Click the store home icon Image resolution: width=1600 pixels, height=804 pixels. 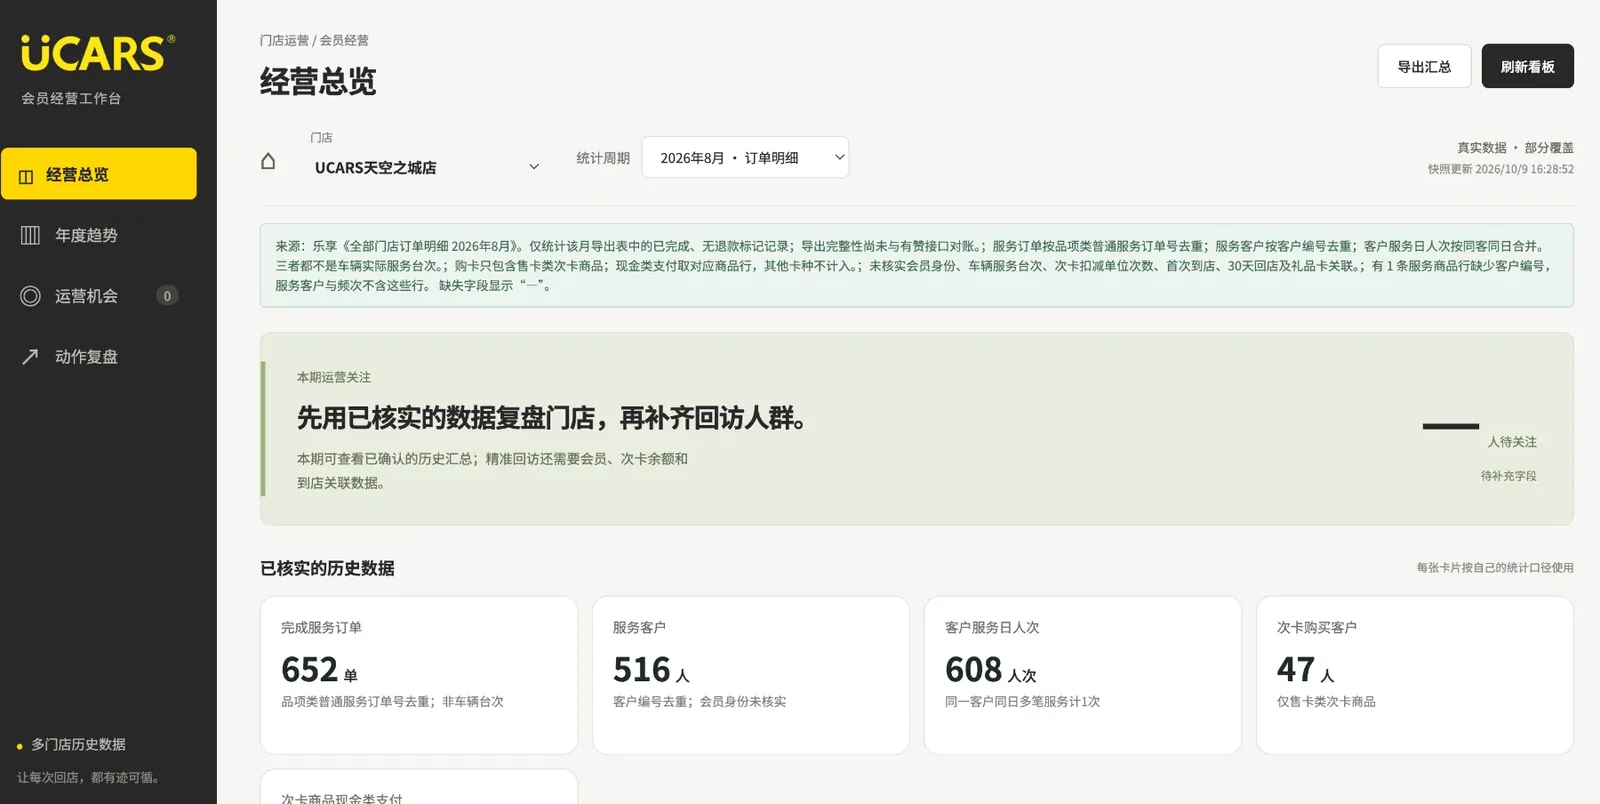(268, 161)
